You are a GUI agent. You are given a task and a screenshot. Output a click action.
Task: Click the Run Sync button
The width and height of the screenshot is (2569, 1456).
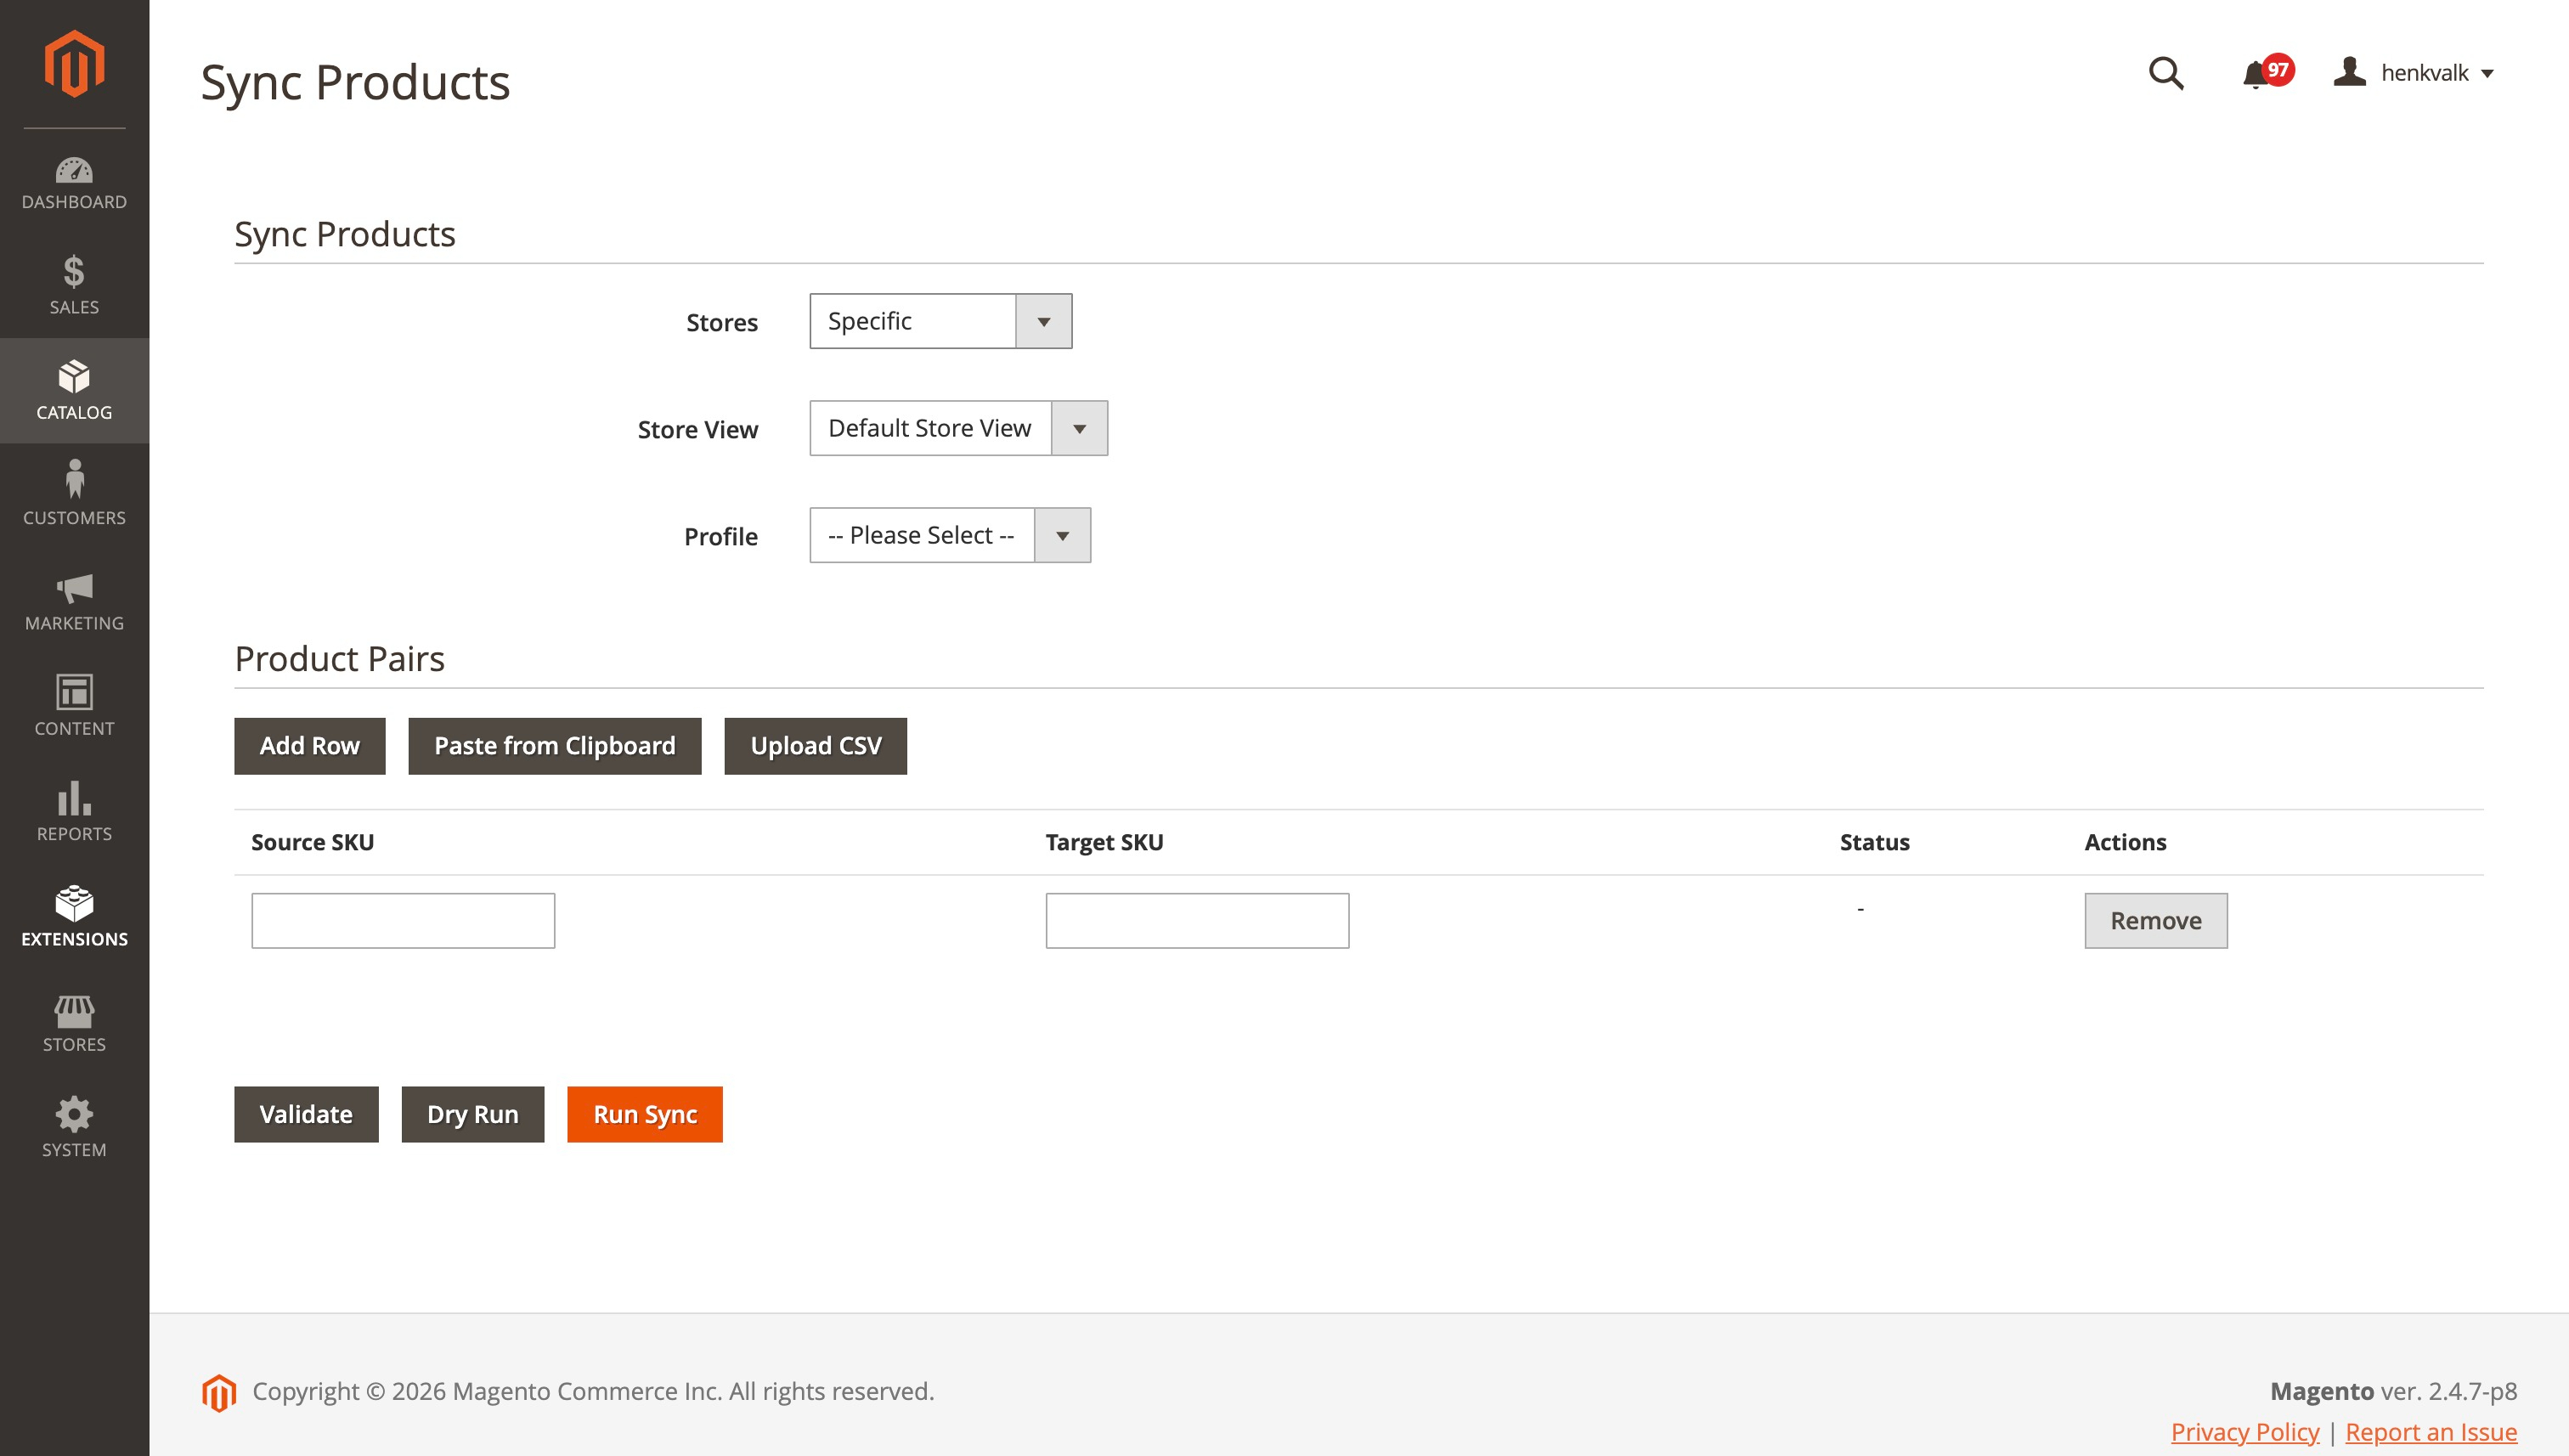pos(644,1114)
